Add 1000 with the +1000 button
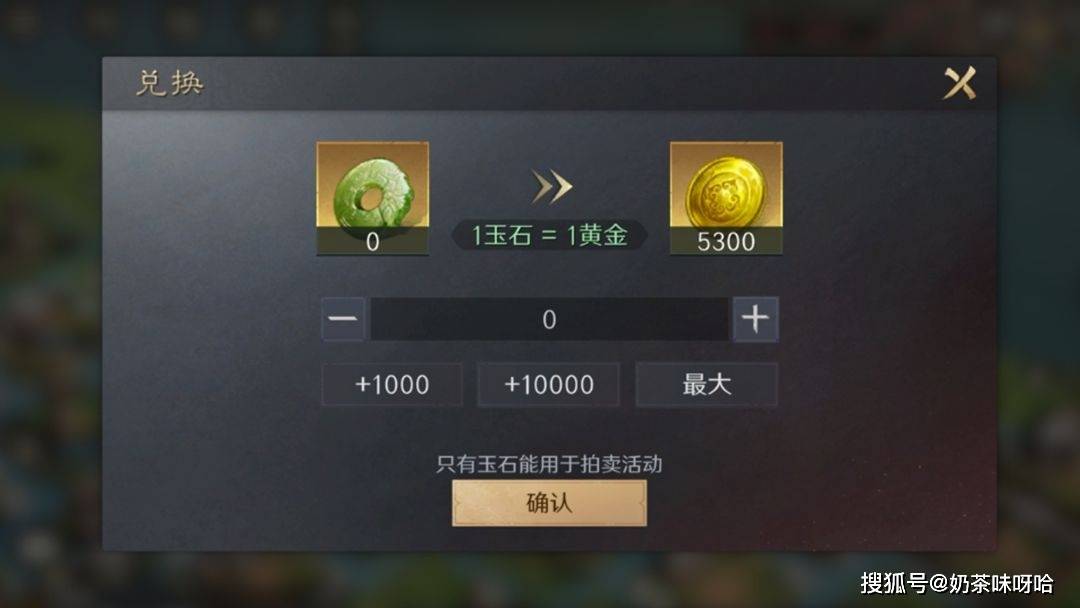 pyautogui.click(x=392, y=384)
